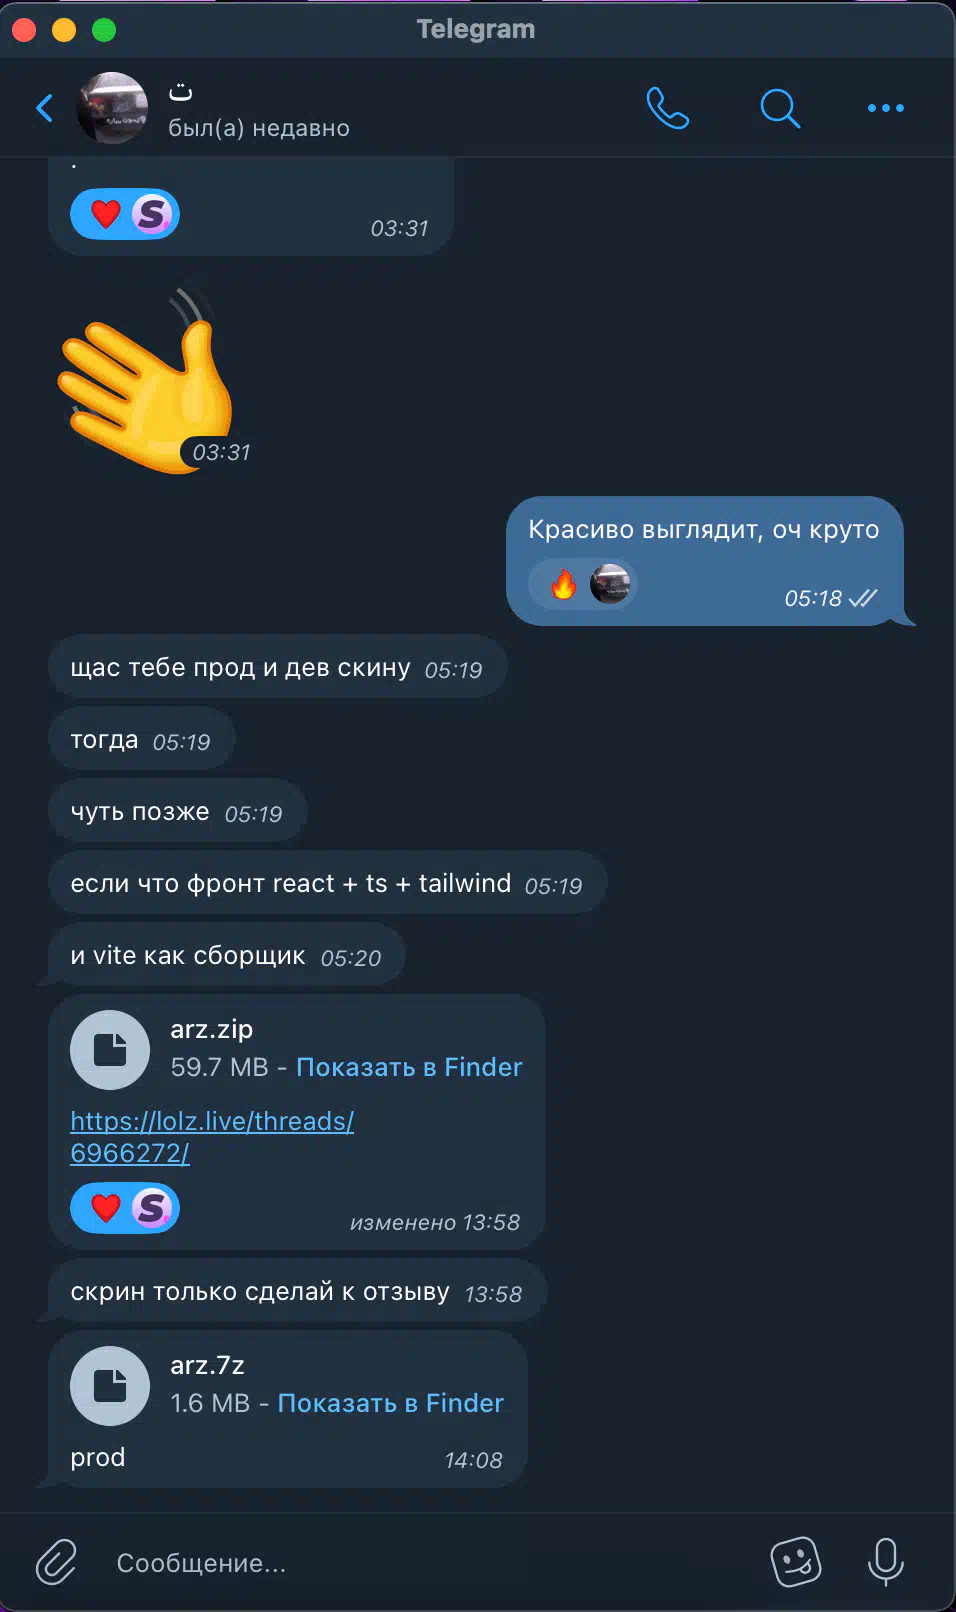Open the contact's profile avatar
The height and width of the screenshot is (1612, 956).
click(x=112, y=108)
